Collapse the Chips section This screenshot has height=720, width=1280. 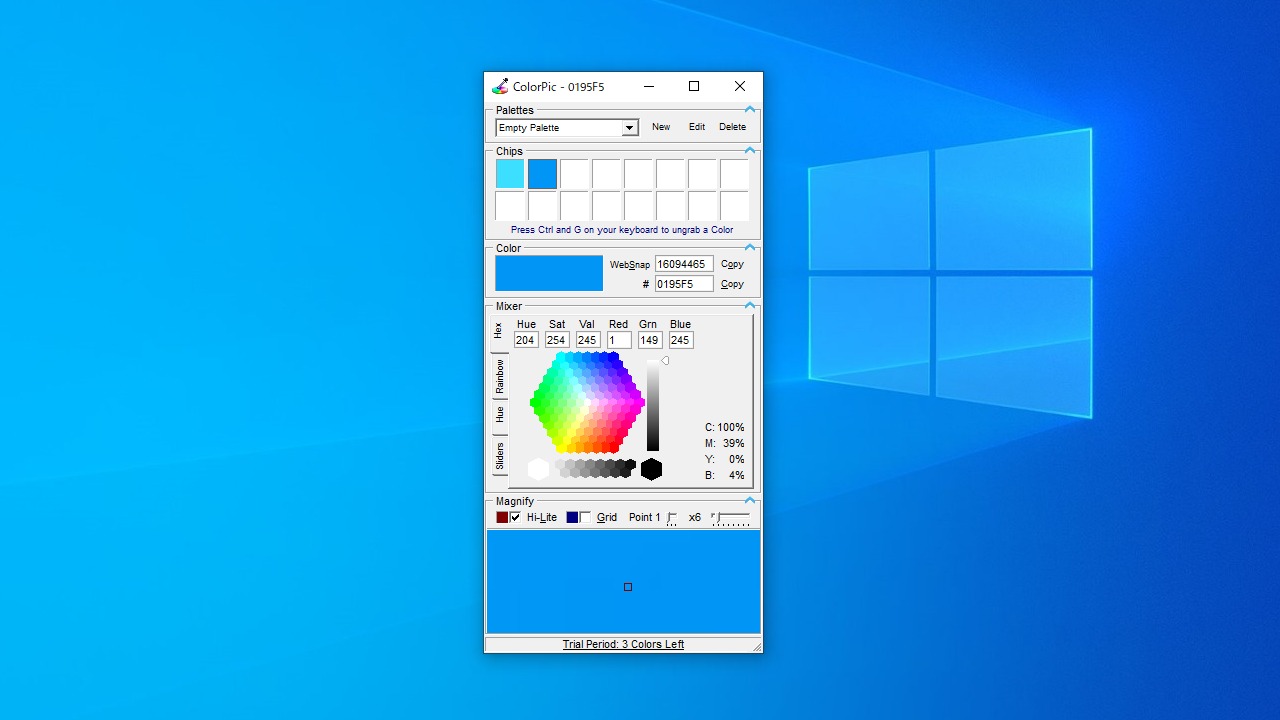point(750,150)
